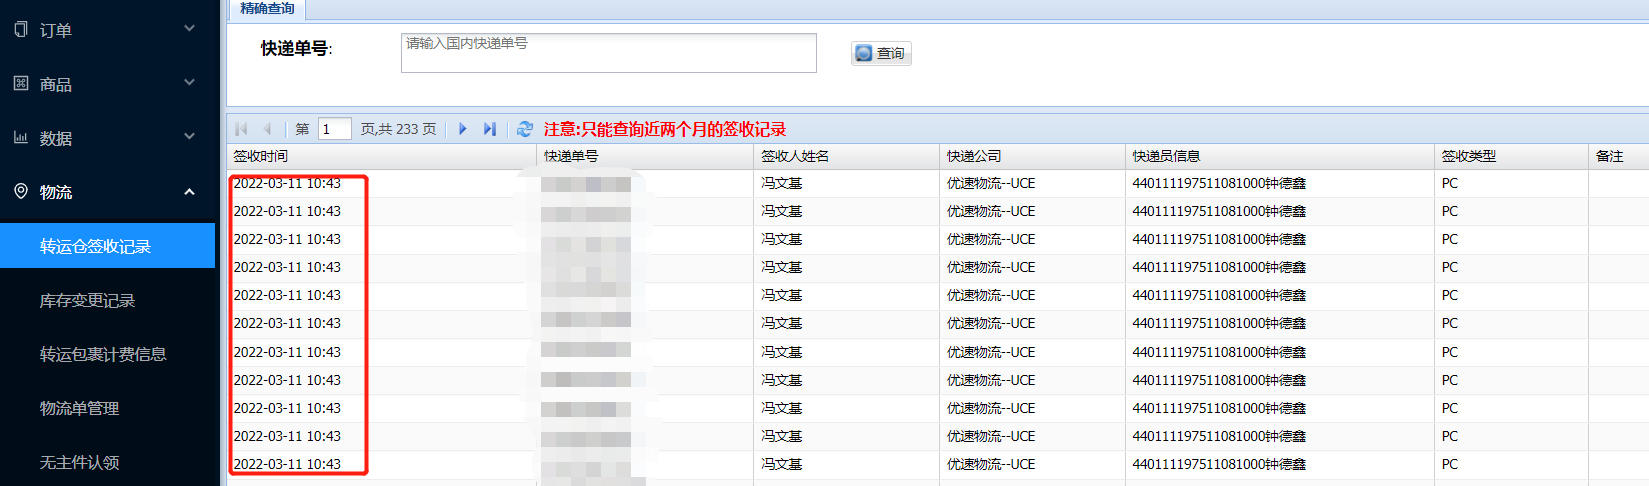Click the 订单 menu label
This screenshot has height=486, width=1649.
[56, 30]
